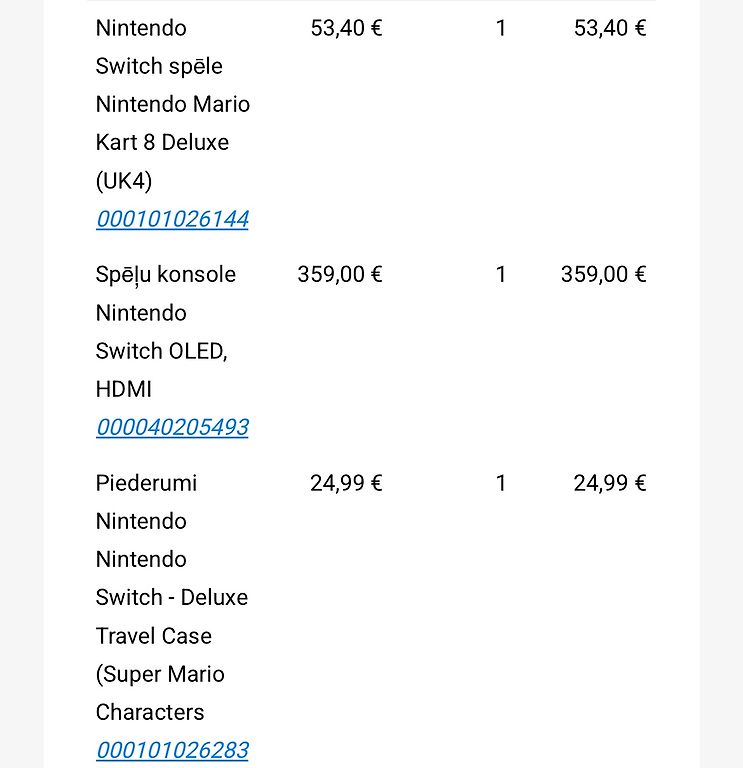The image size is (743, 768).
Task: Open product code link 000101026144
Action: (x=172, y=219)
